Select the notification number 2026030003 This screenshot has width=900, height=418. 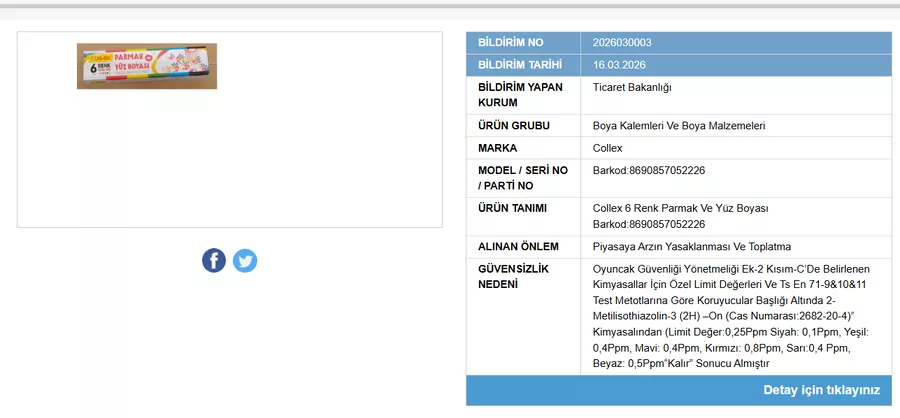[622, 43]
